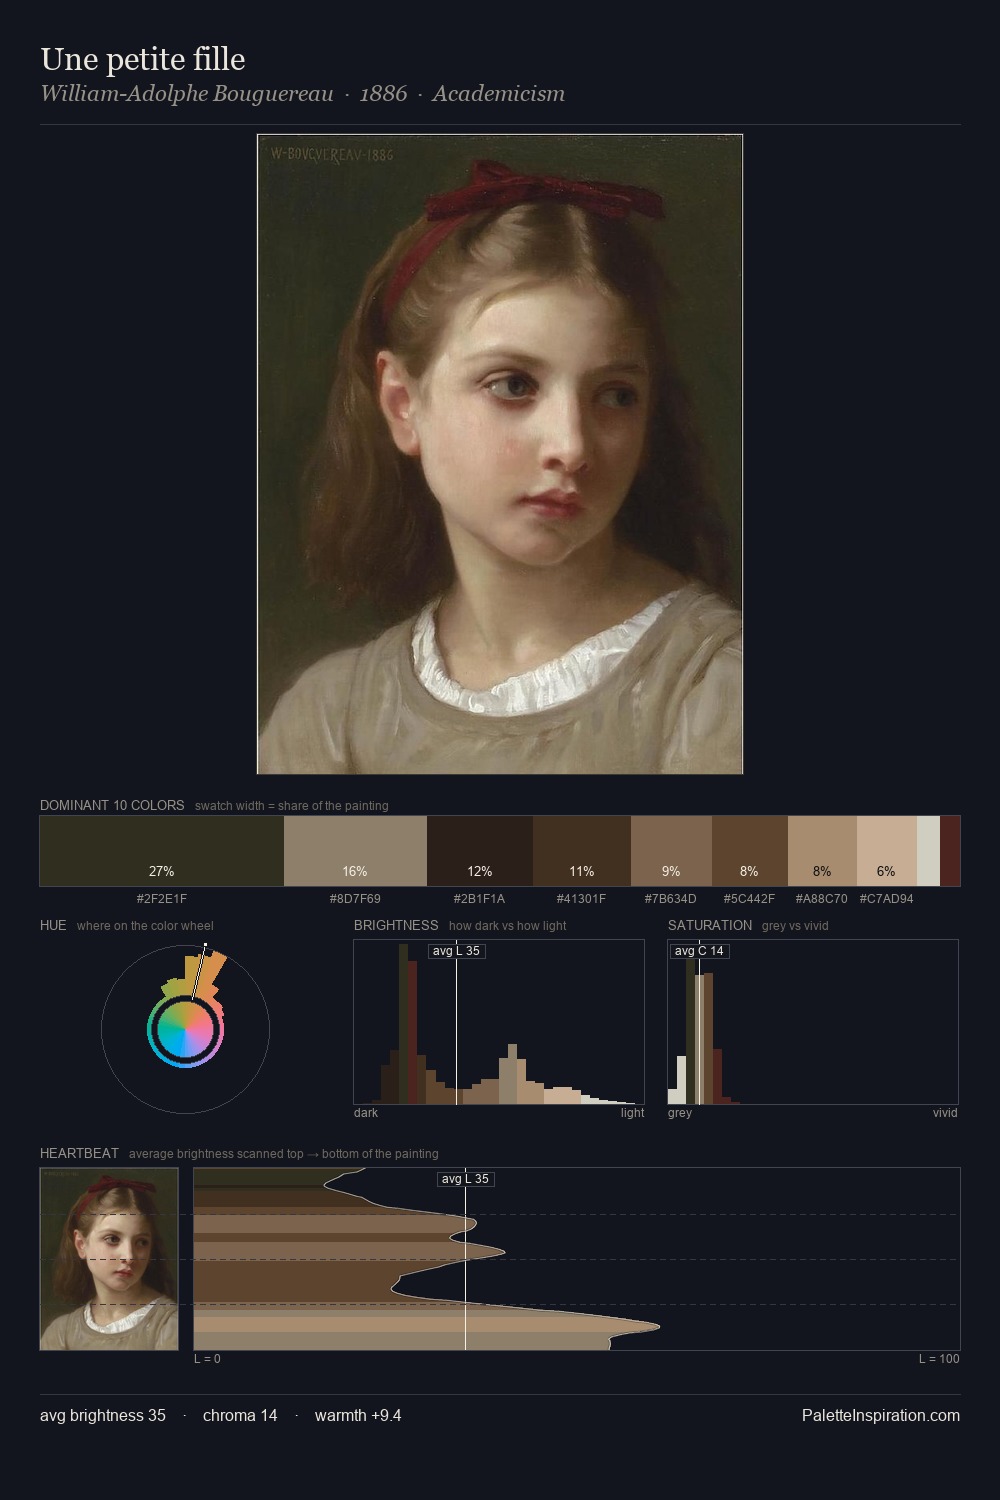This screenshot has width=1000, height=1500.
Task: Click the title Une petite fille
Action: point(143,59)
